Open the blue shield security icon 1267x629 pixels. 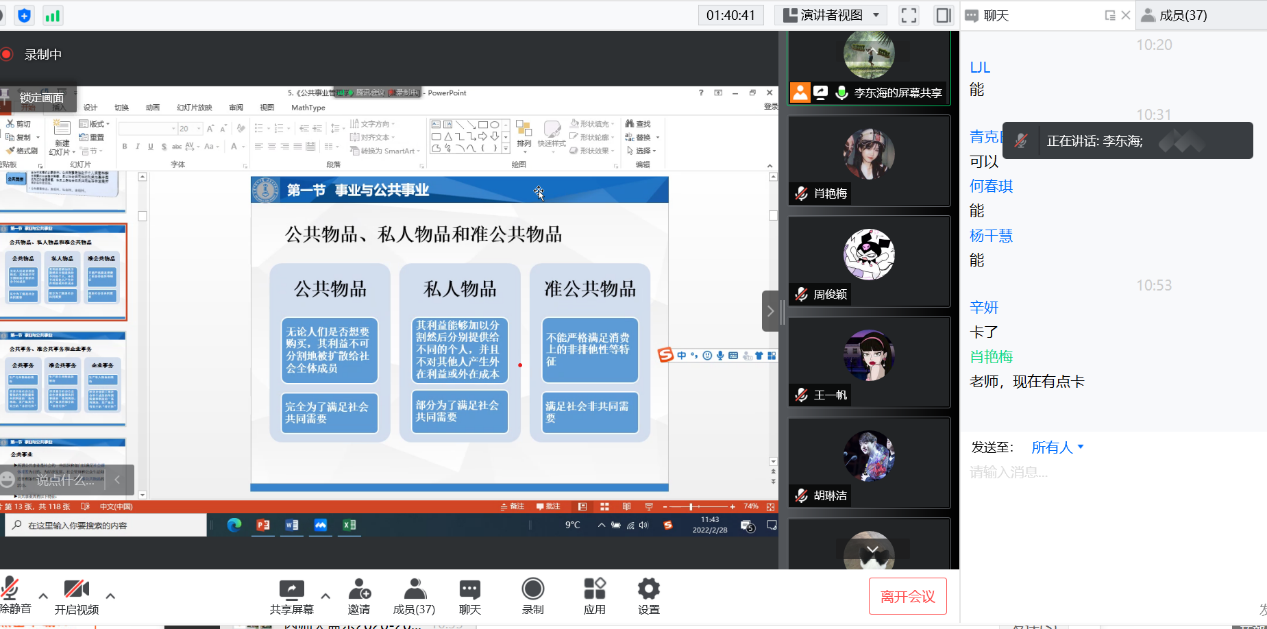tap(25, 15)
